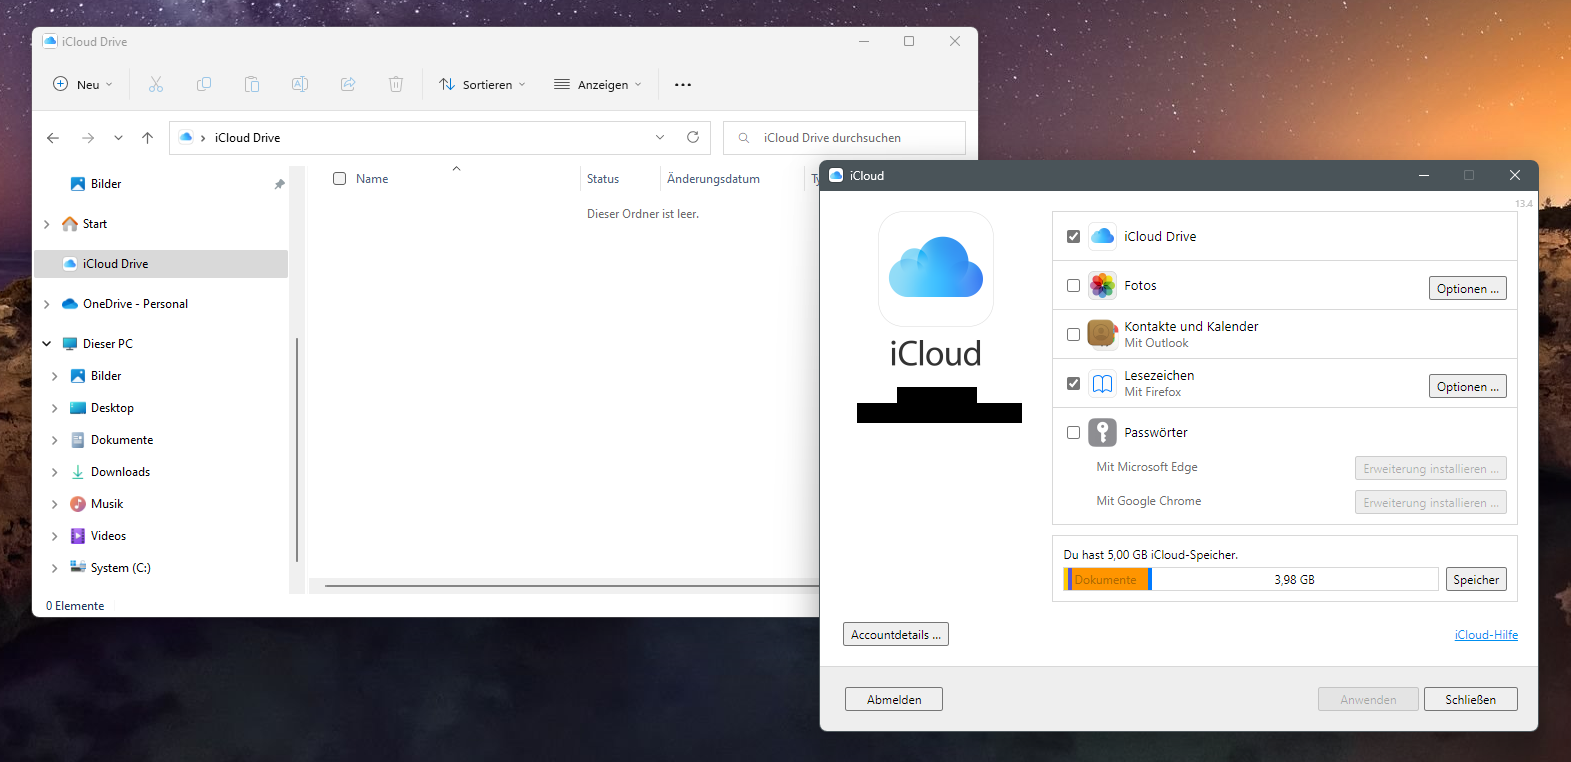This screenshot has width=1571, height=762.
Task: Click the '0 Elemente' status bar text
Action: pos(75,606)
